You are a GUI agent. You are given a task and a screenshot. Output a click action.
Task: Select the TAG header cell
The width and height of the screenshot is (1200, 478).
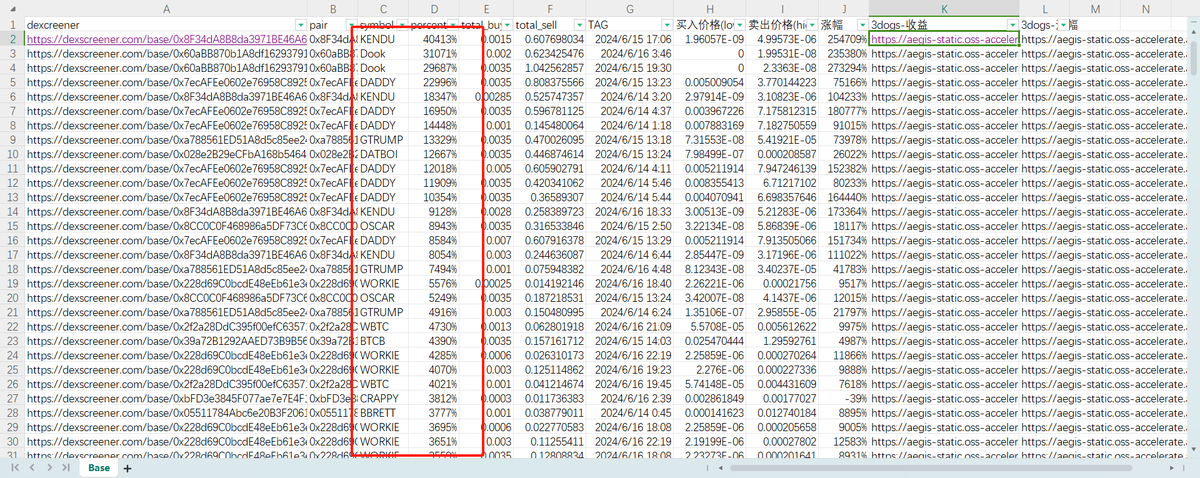coord(630,23)
